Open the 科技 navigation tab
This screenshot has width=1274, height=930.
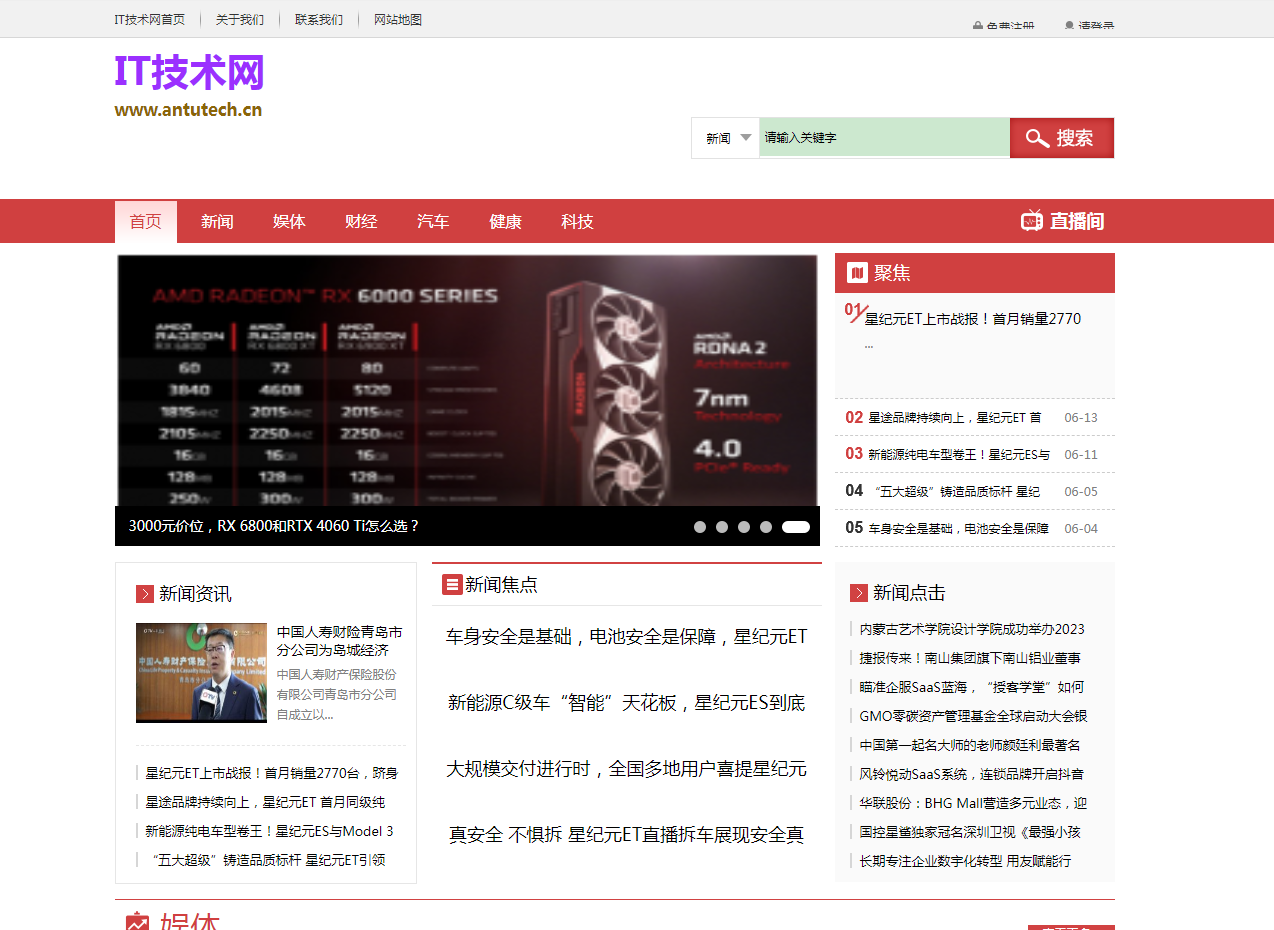577,222
